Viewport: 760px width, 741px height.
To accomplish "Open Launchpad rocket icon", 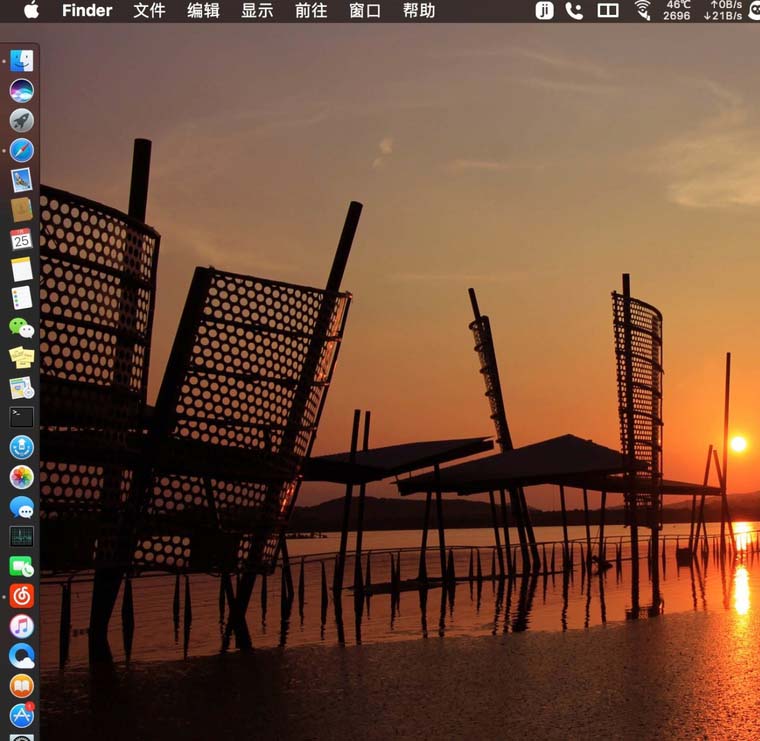I will [21, 121].
